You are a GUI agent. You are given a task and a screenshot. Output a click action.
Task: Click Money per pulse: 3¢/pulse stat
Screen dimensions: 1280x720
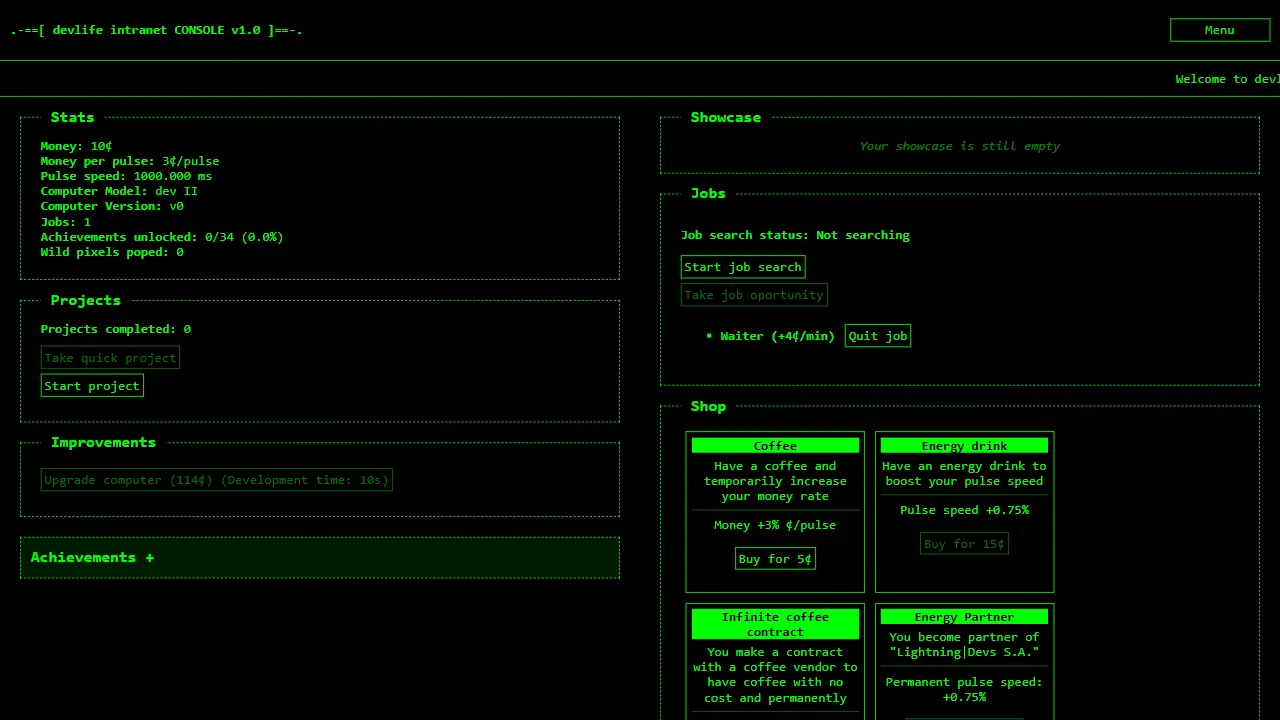click(x=130, y=161)
